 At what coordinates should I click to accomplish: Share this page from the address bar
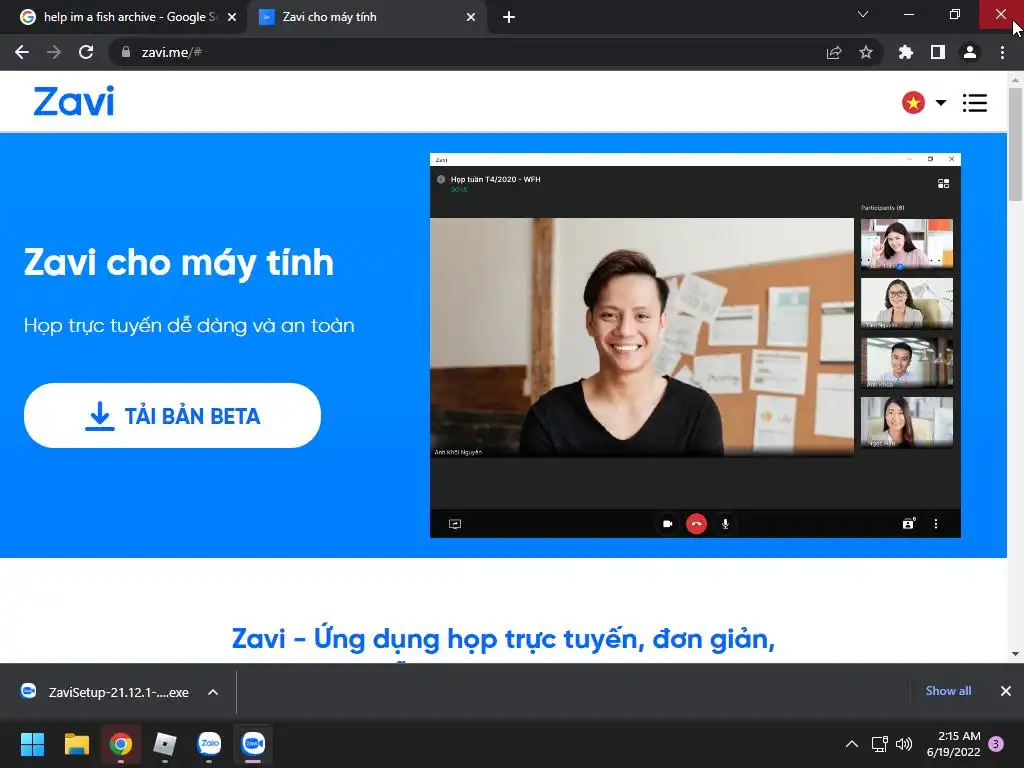(834, 52)
